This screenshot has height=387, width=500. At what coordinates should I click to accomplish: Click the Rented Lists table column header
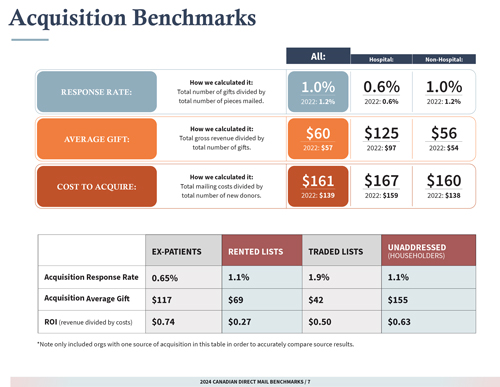tap(262, 250)
